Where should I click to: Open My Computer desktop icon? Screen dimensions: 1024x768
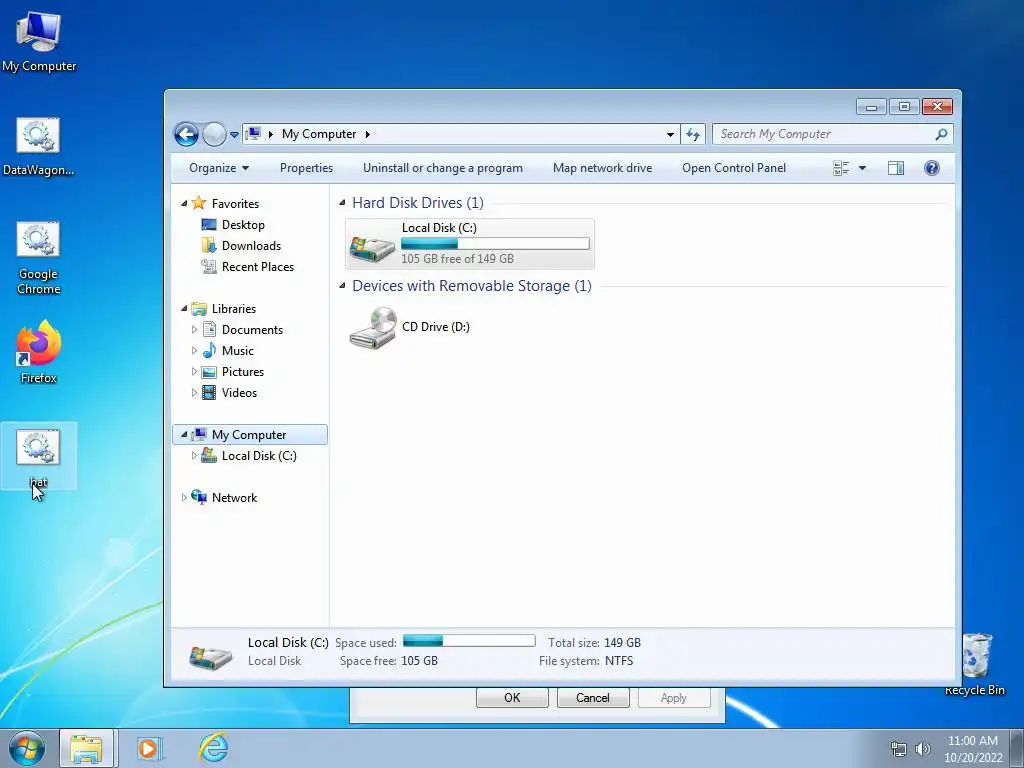[39, 41]
